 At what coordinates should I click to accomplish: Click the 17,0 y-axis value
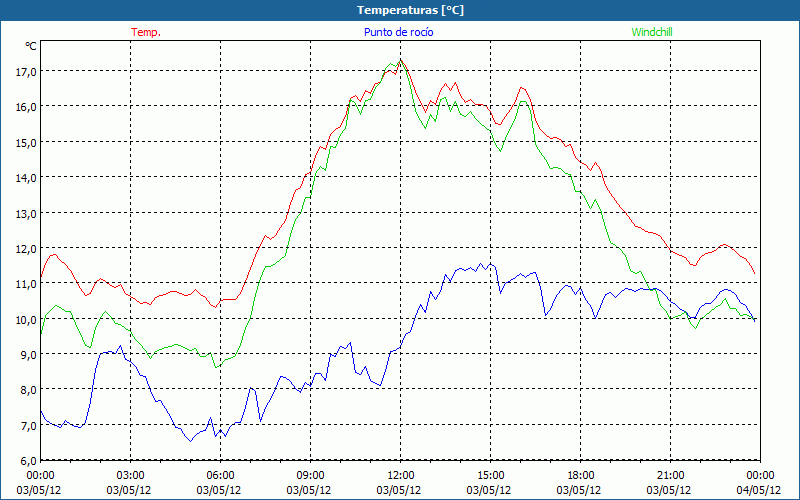point(25,71)
